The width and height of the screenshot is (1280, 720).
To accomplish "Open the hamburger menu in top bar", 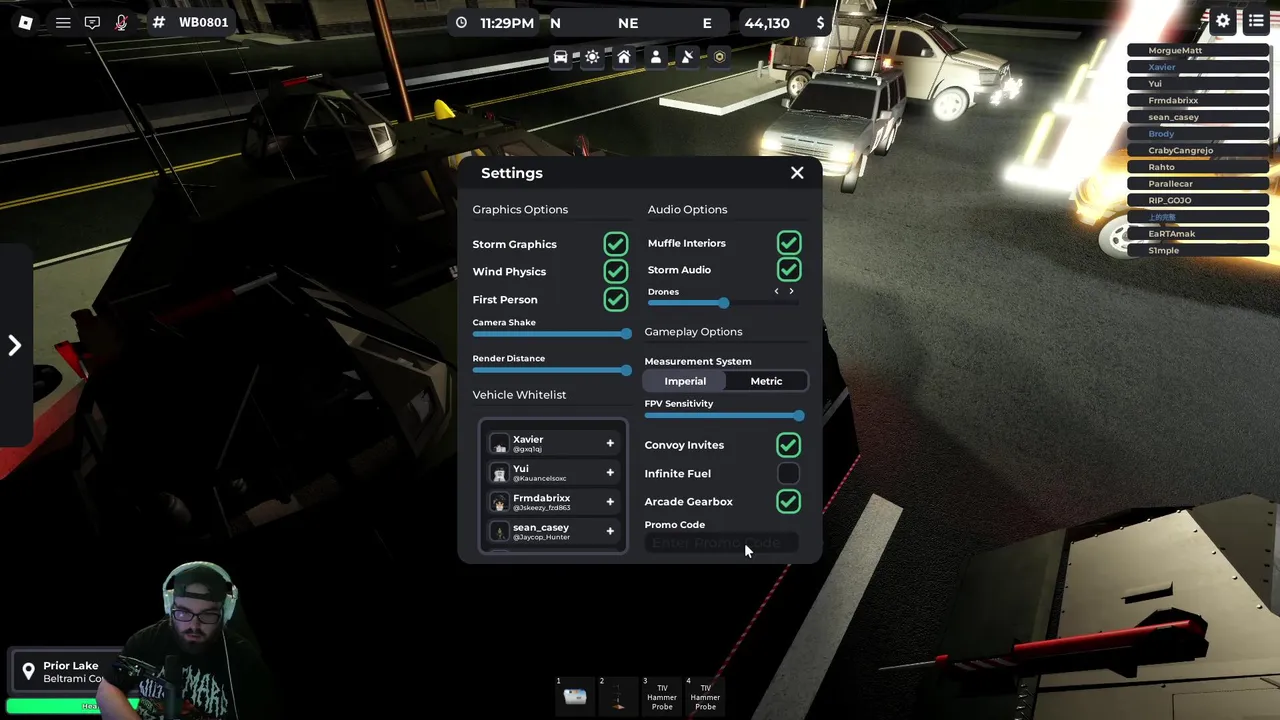I will click(x=63, y=22).
